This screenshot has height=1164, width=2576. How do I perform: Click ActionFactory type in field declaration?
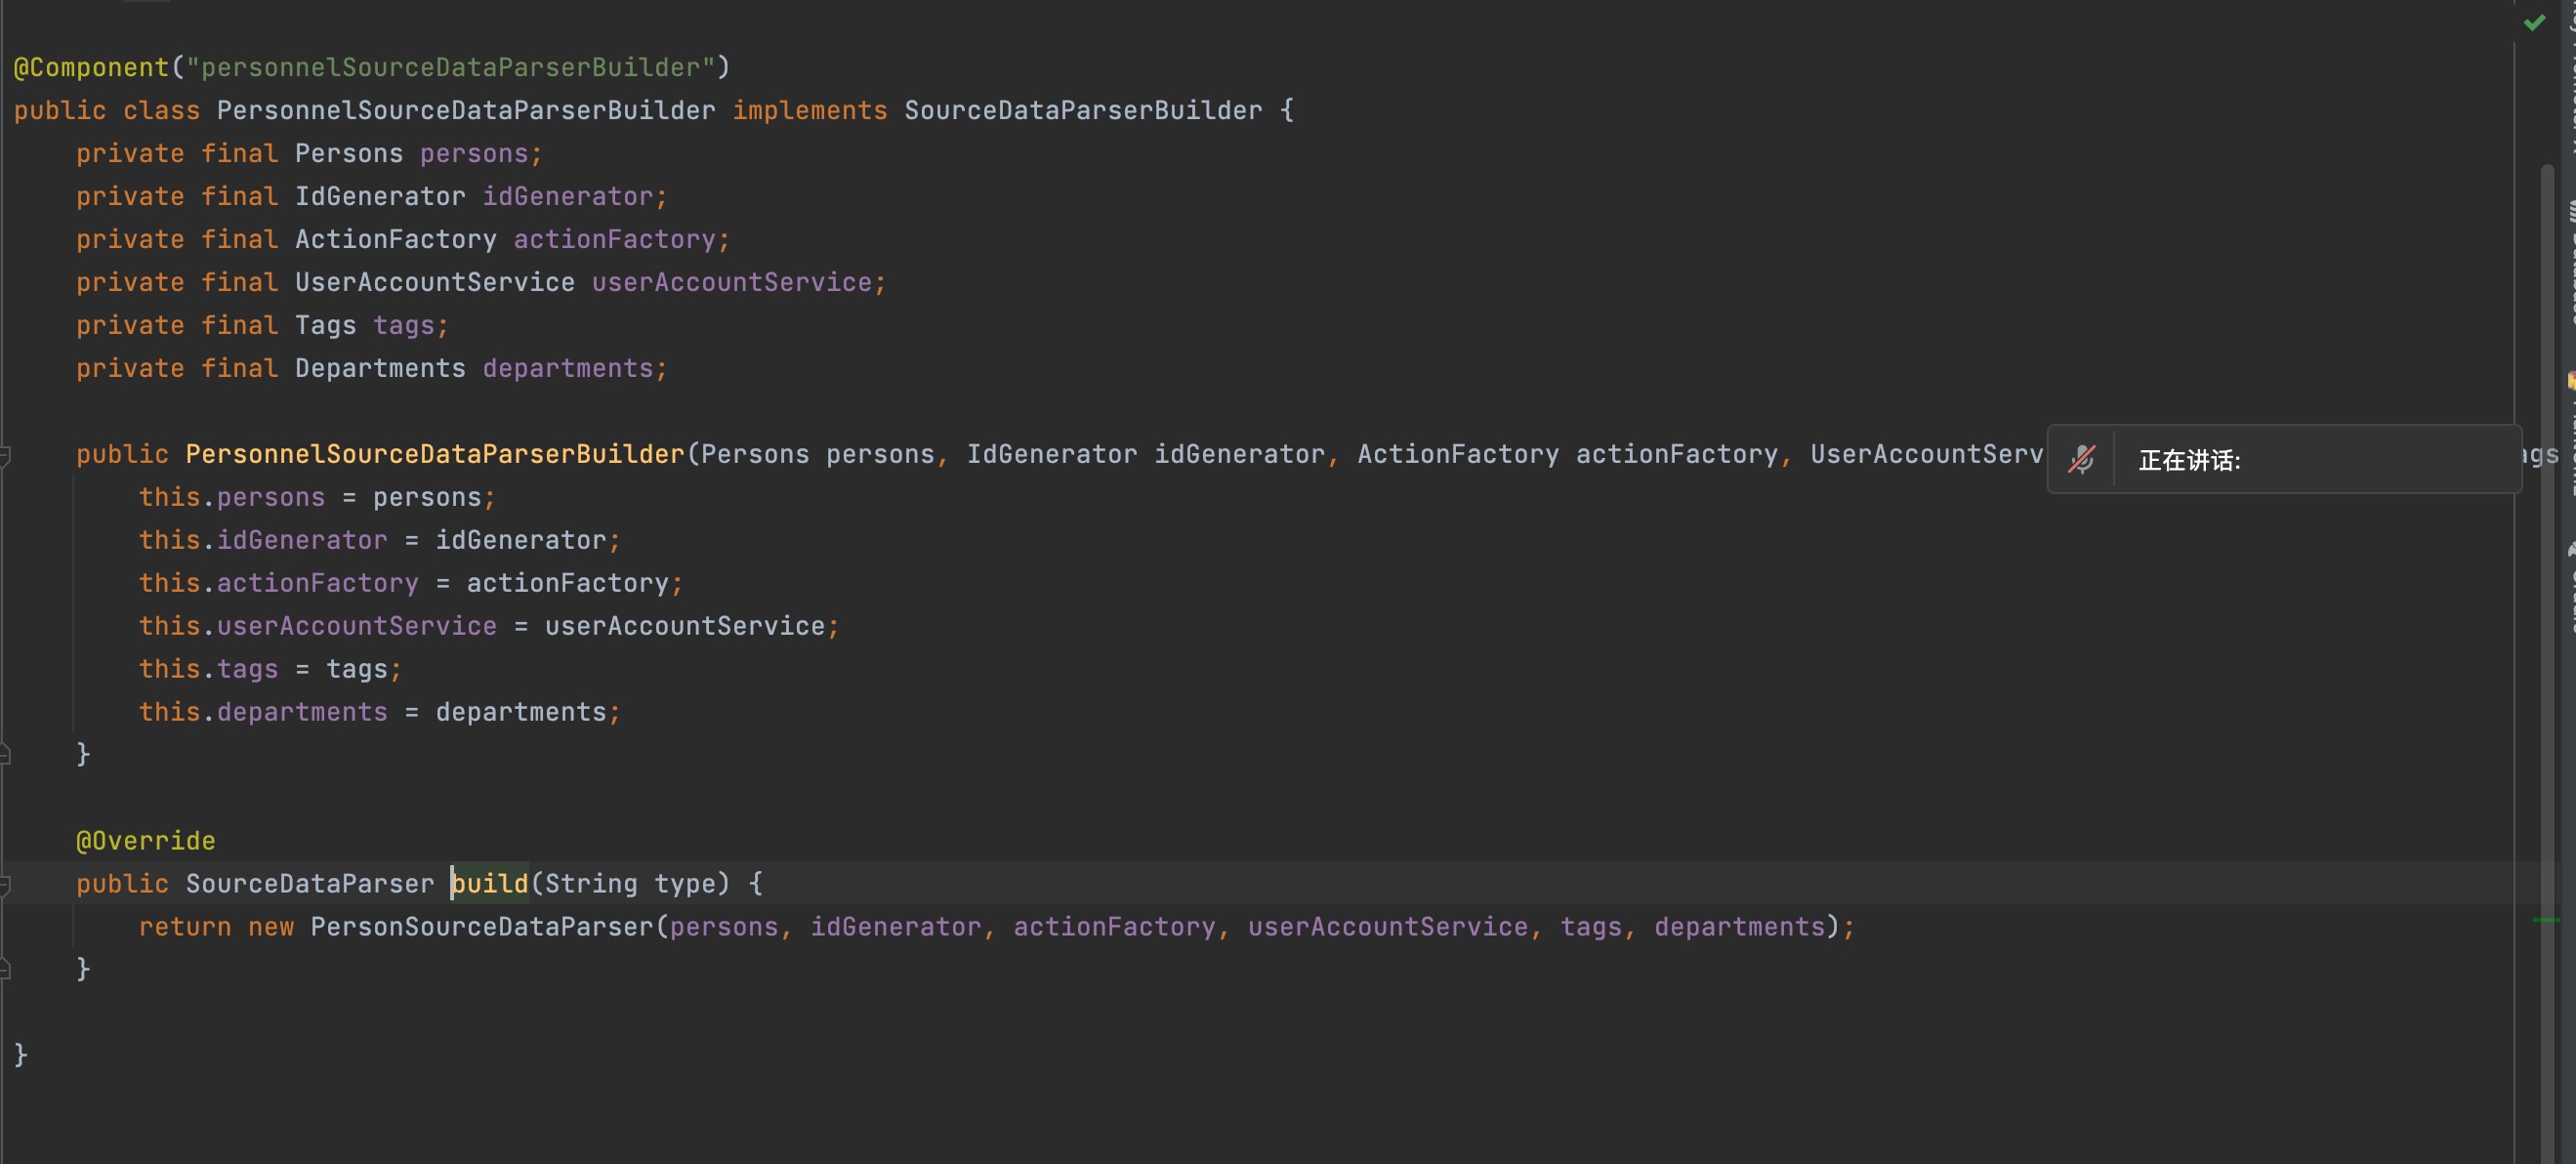396,239
